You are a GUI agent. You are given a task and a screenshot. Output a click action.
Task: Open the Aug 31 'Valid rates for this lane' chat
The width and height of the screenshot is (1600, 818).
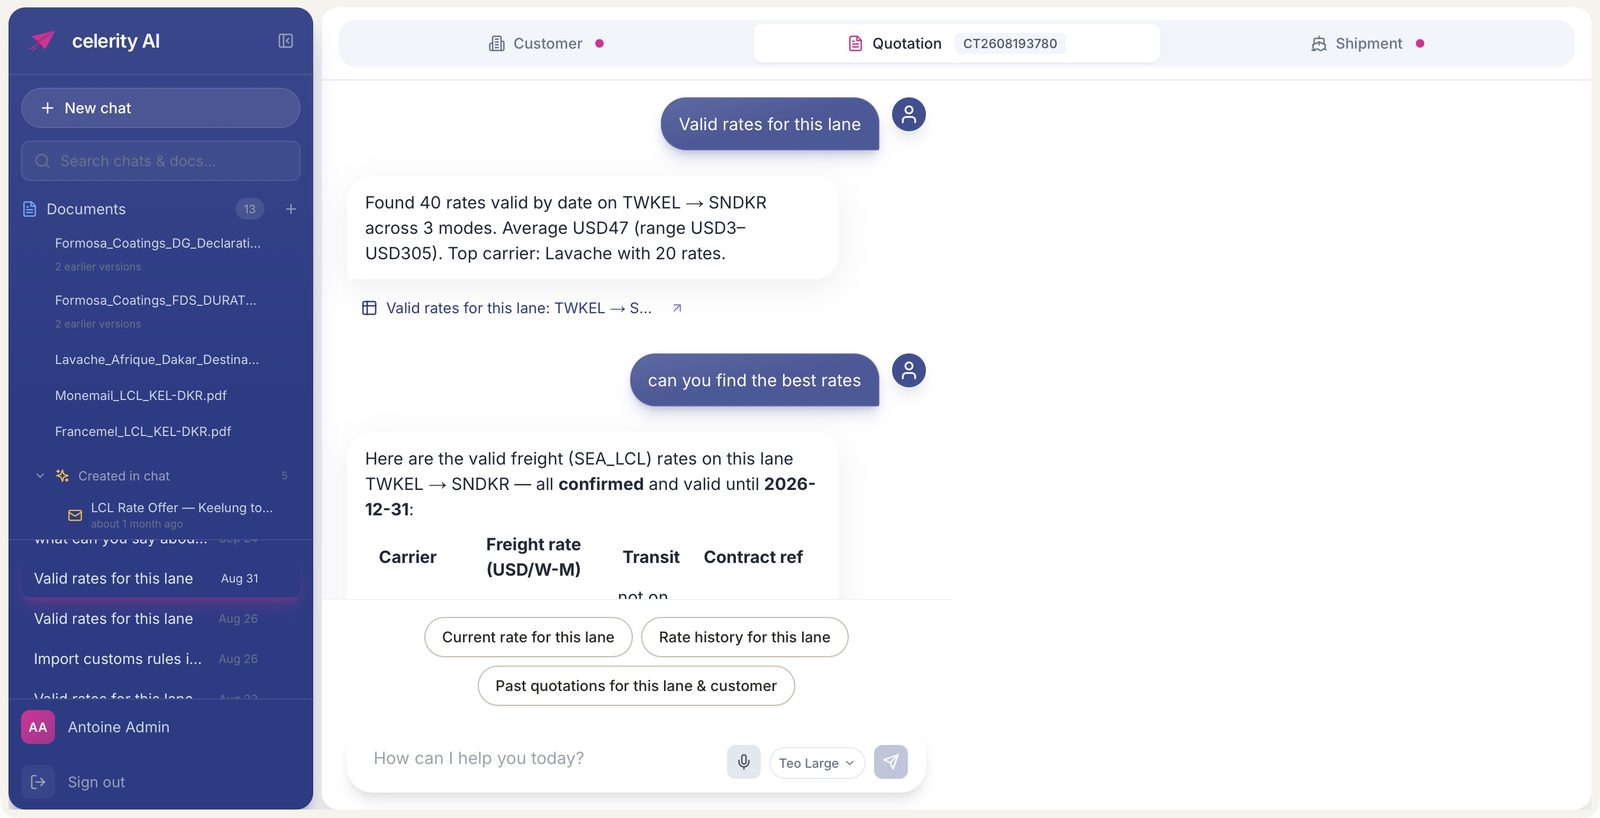click(x=160, y=578)
